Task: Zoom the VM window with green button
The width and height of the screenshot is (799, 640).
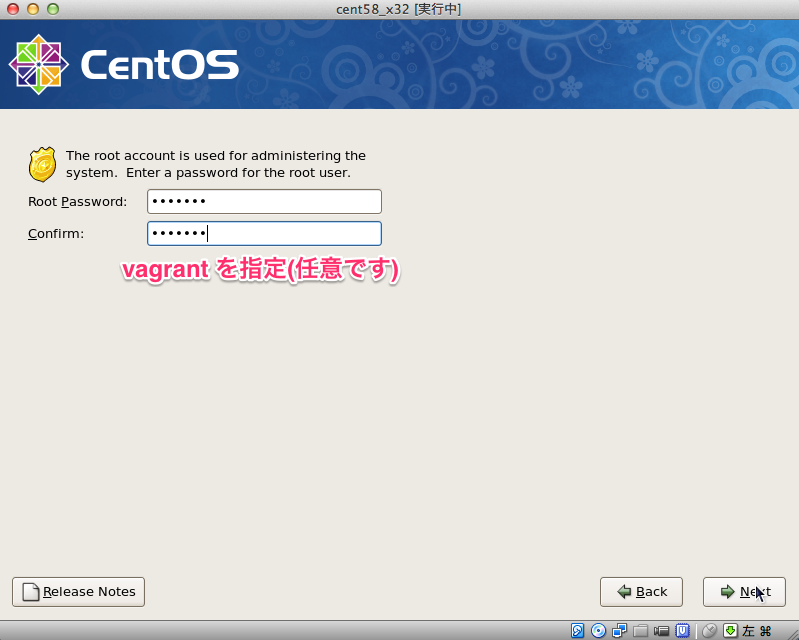Action: 53,9
